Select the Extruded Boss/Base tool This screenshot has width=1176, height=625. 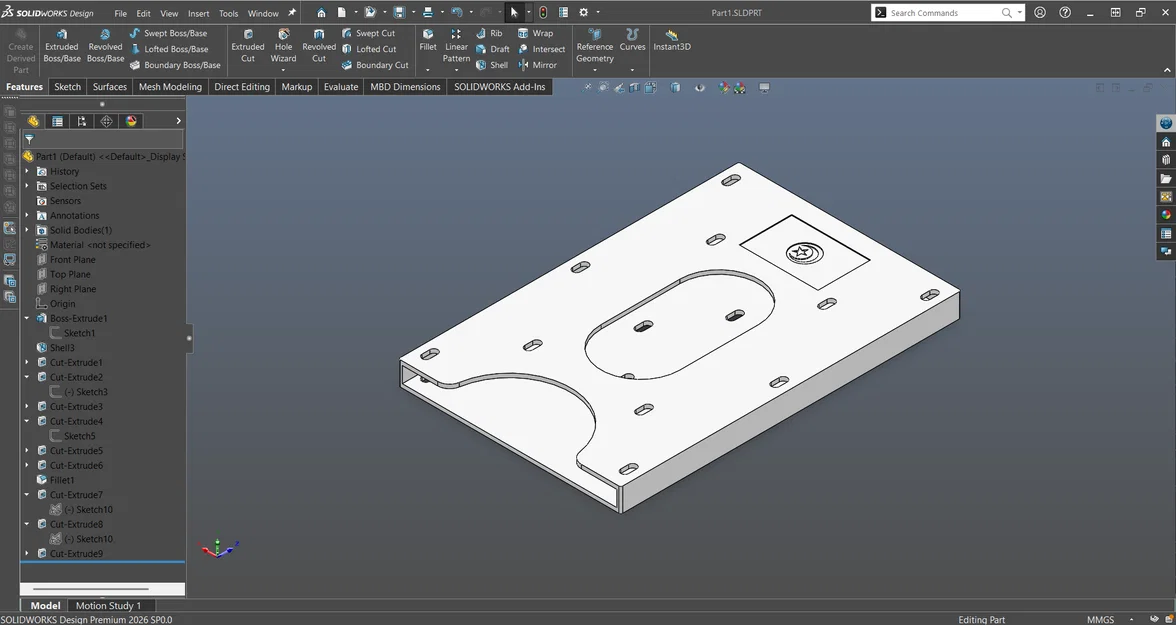(x=62, y=46)
